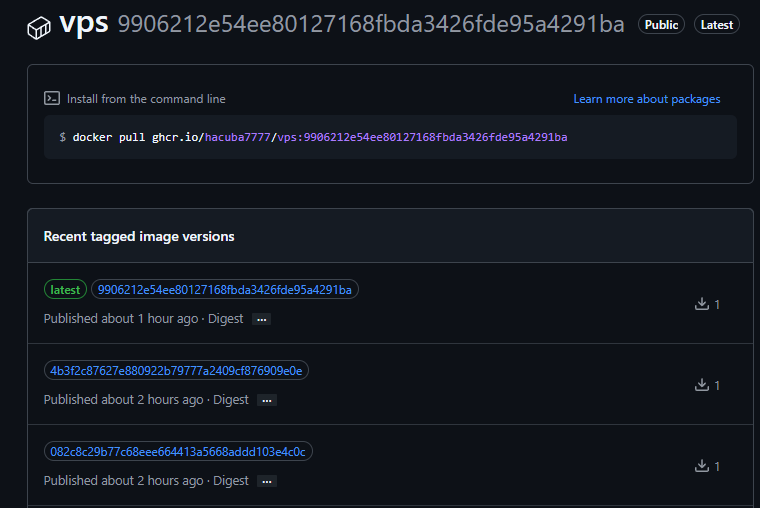Image resolution: width=760 pixels, height=508 pixels.
Task: Click the Recent tagged image versions heading
Action: click(139, 236)
